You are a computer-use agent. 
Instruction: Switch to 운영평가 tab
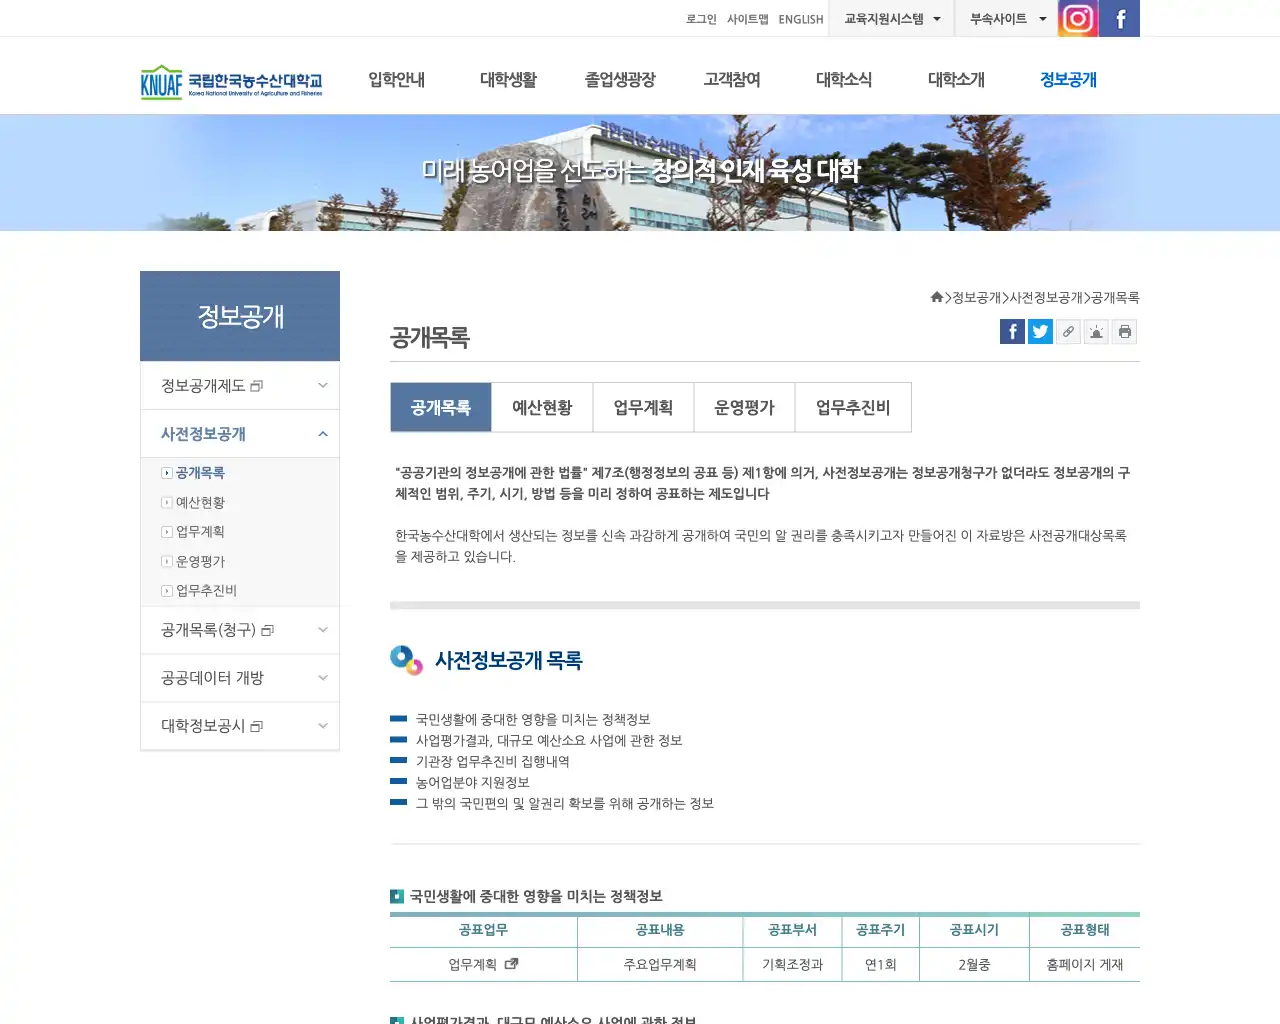point(744,407)
